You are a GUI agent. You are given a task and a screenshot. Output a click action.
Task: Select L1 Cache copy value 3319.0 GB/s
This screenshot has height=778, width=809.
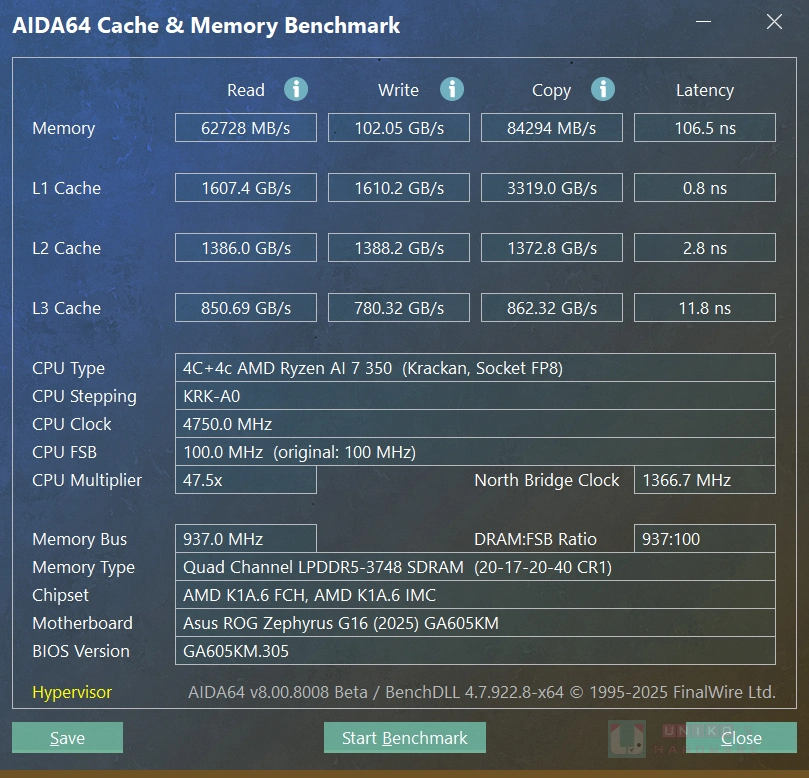(552, 188)
